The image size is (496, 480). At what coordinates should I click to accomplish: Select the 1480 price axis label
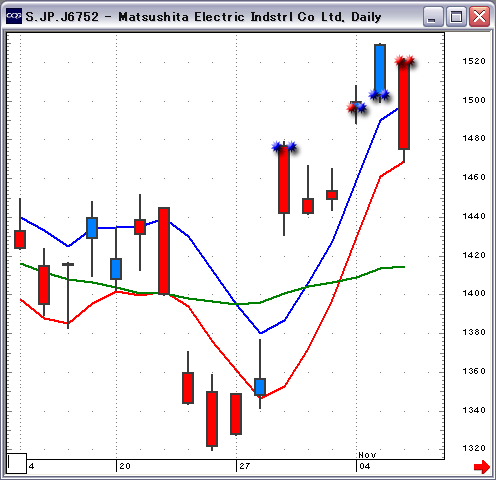click(474, 138)
